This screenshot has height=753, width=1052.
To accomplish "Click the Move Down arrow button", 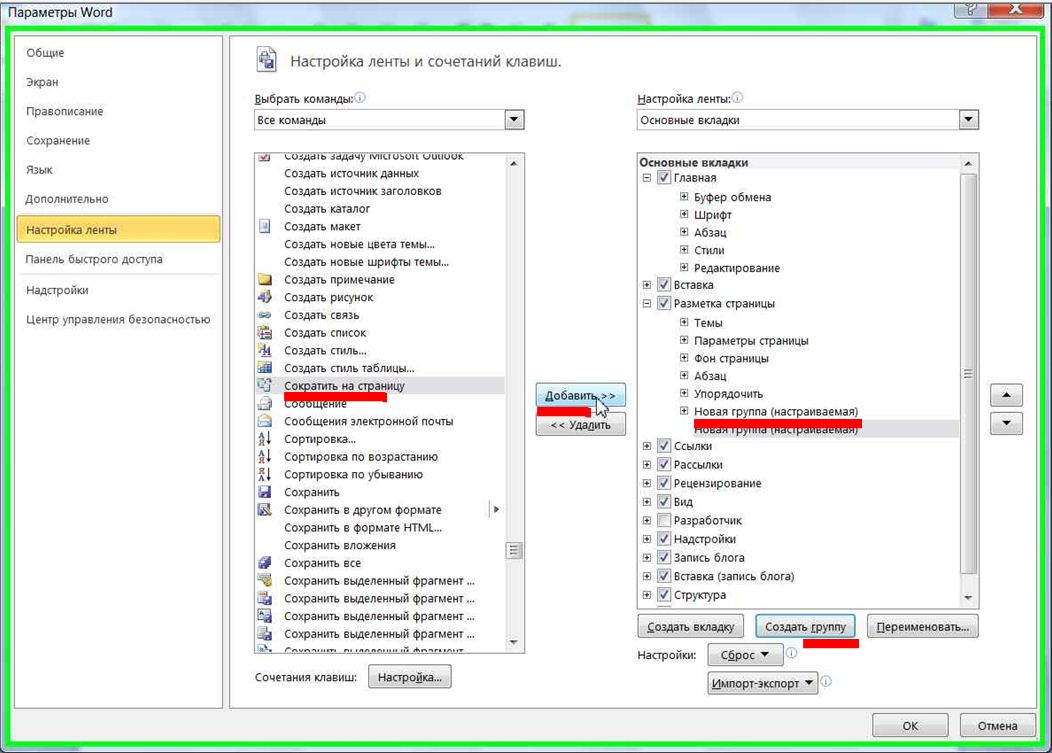I will [1006, 423].
